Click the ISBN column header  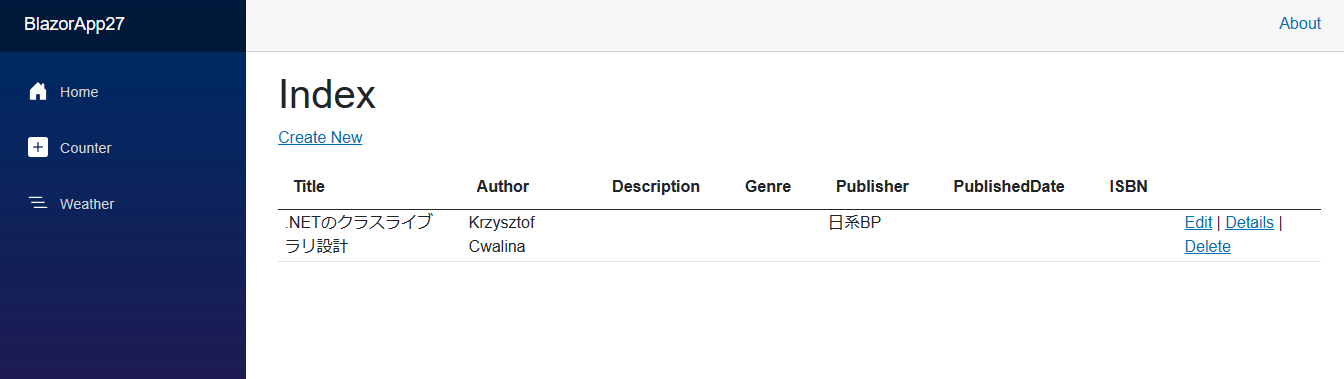point(1128,186)
